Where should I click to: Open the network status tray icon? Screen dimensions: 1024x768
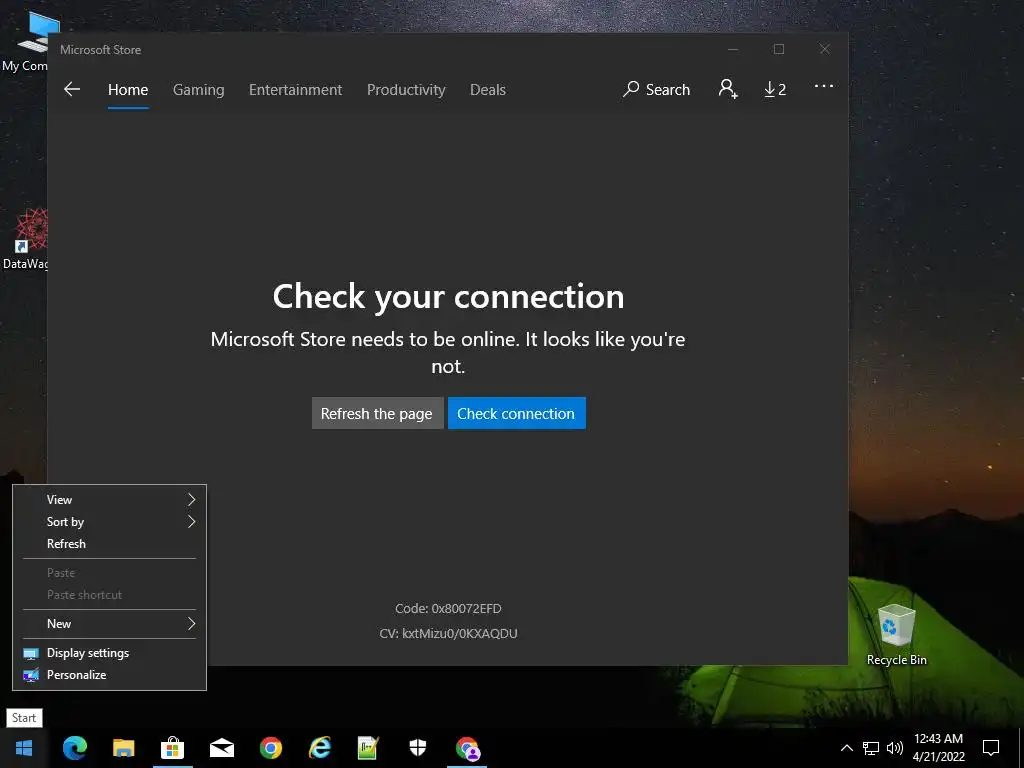coord(871,748)
